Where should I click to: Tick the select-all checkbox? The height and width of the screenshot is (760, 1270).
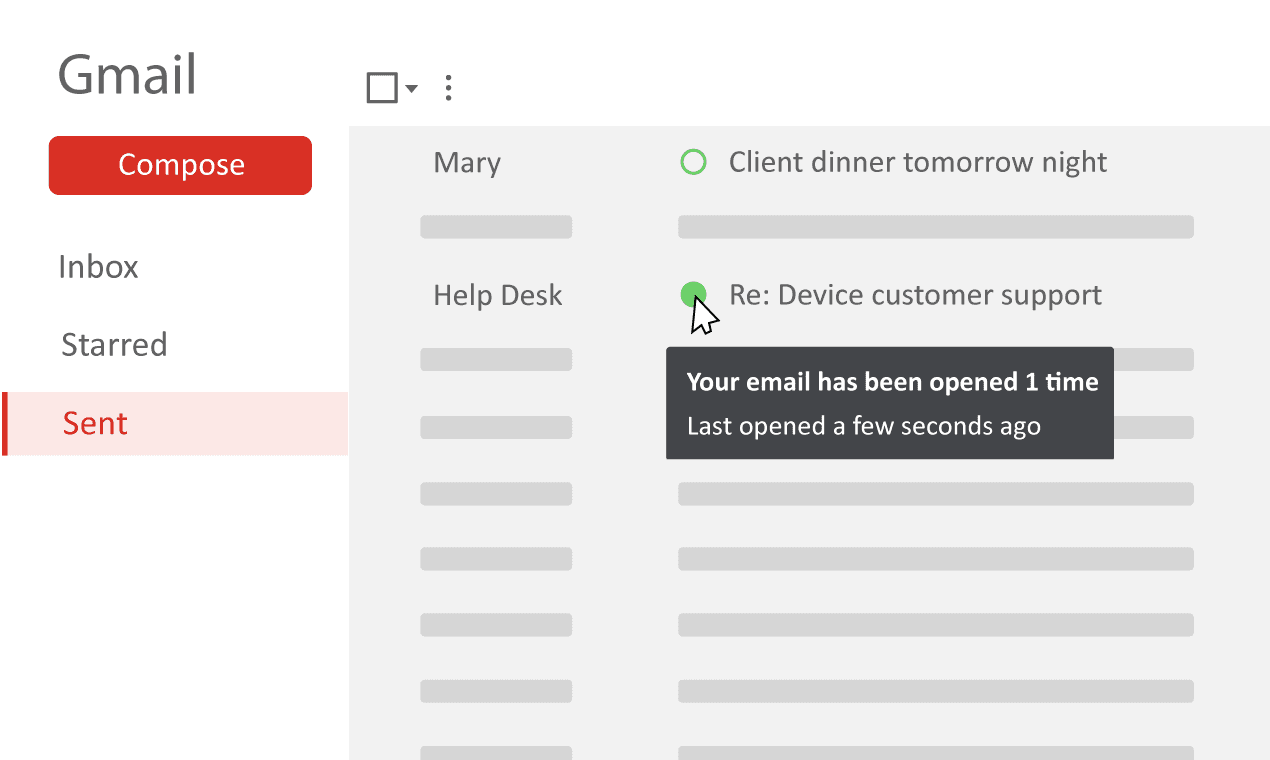(382, 88)
